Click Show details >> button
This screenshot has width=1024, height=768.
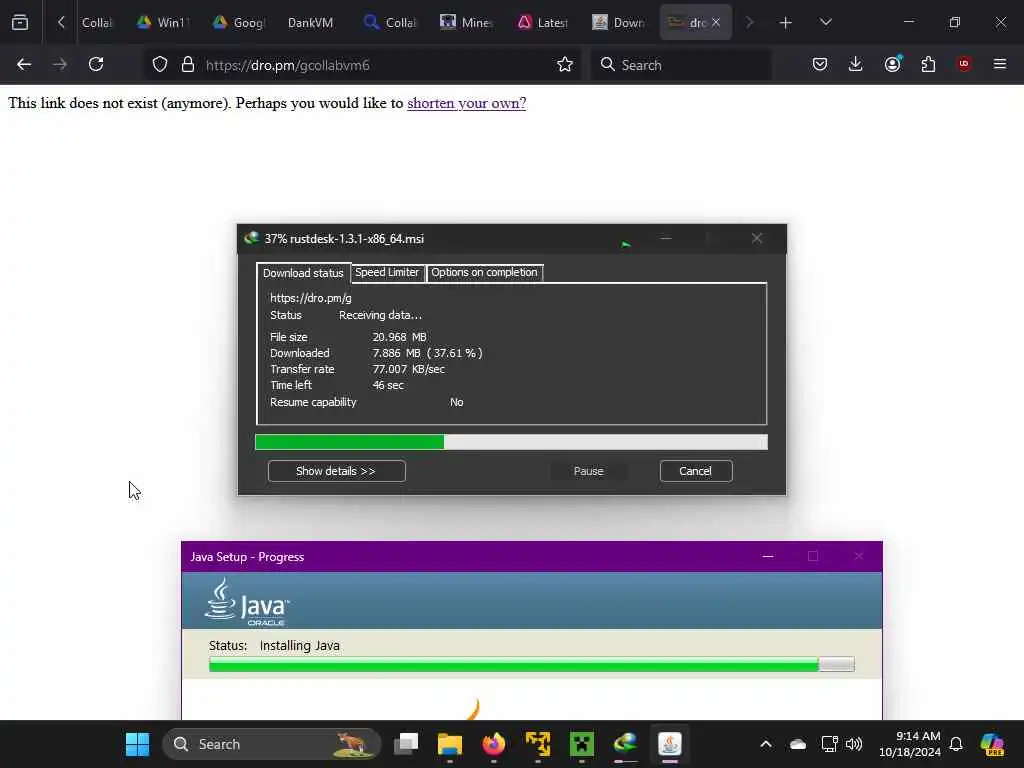(x=336, y=471)
